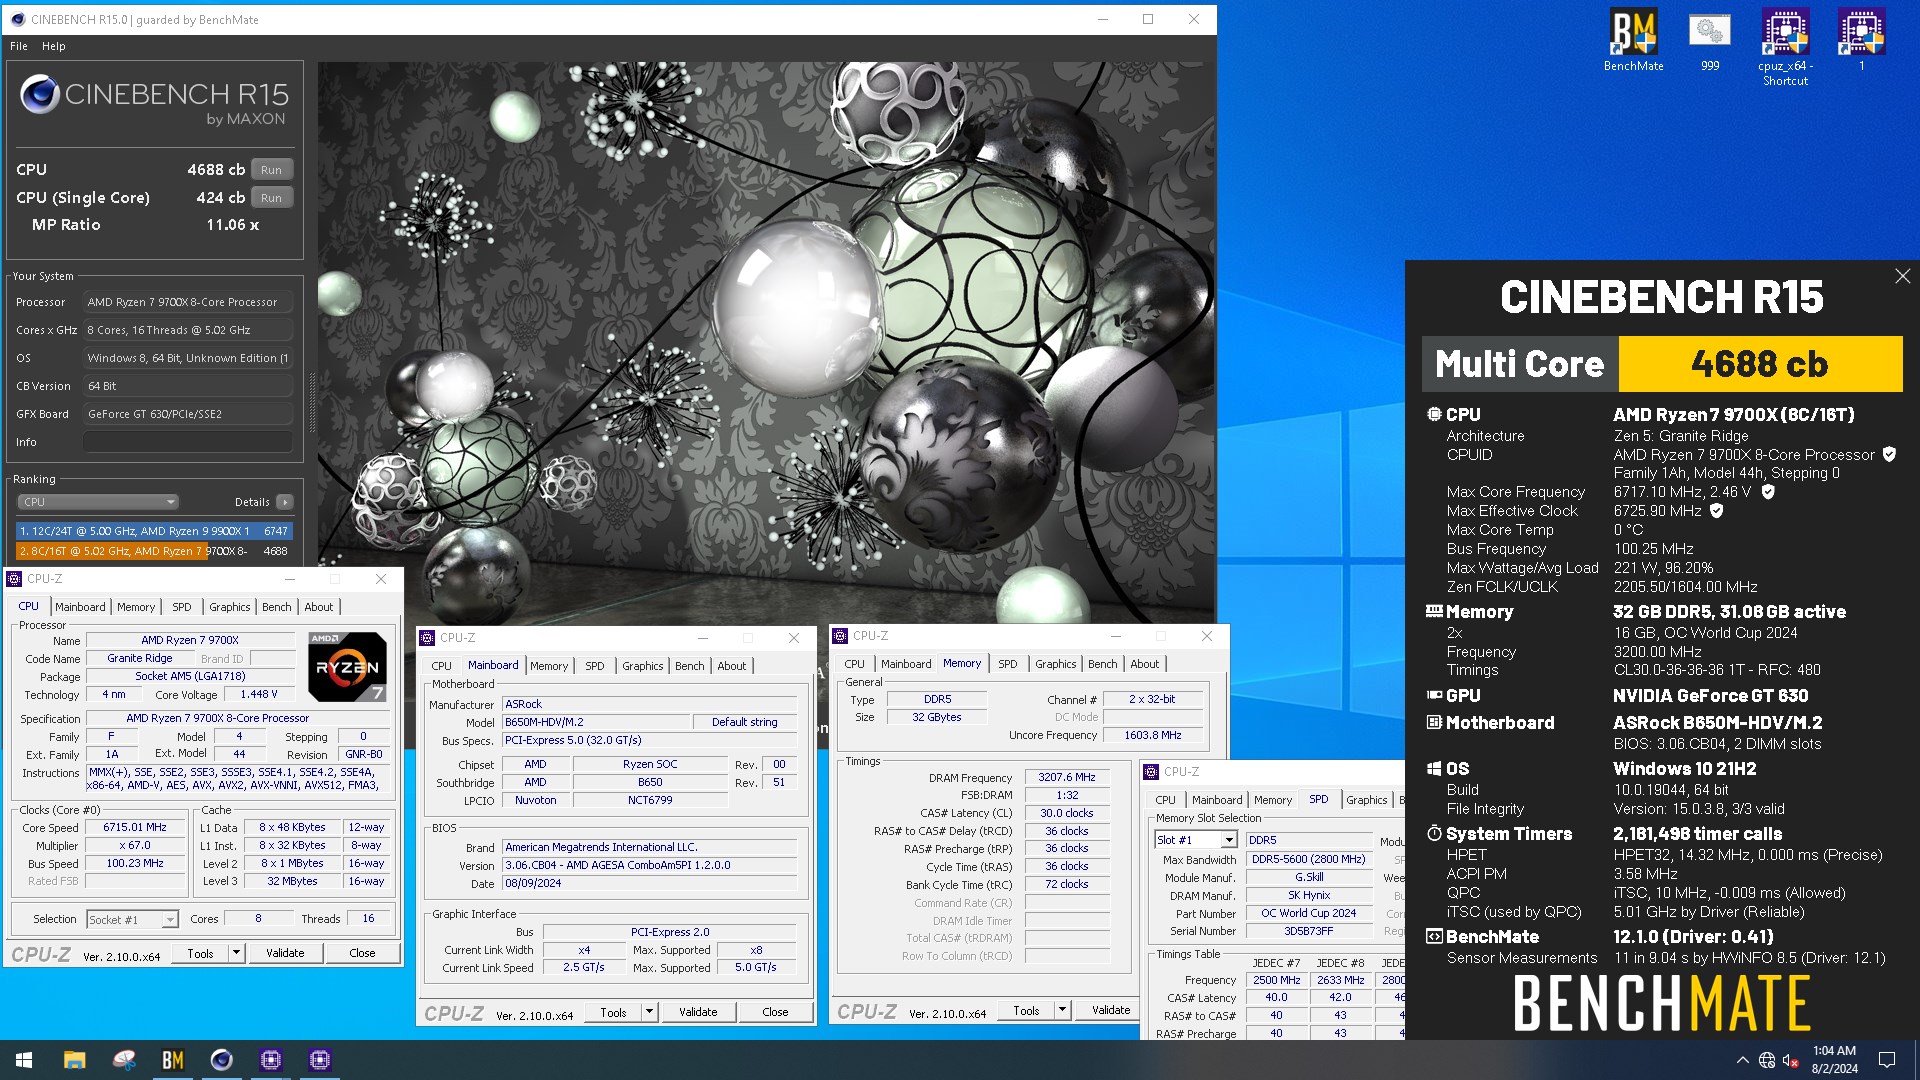Click Close button in CPU-Z Mainboard window
The image size is (1920, 1080).
(x=775, y=1012)
